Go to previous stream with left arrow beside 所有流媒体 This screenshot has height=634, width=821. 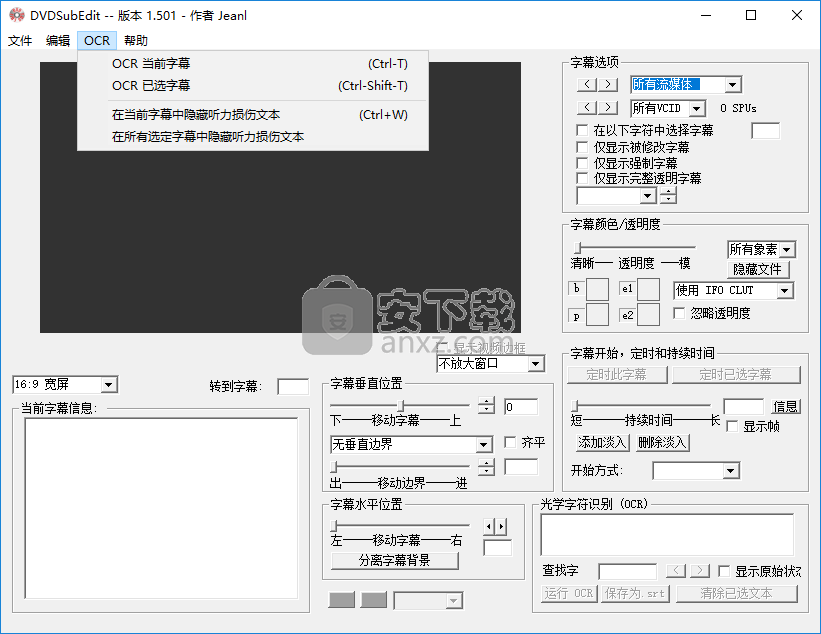point(587,84)
